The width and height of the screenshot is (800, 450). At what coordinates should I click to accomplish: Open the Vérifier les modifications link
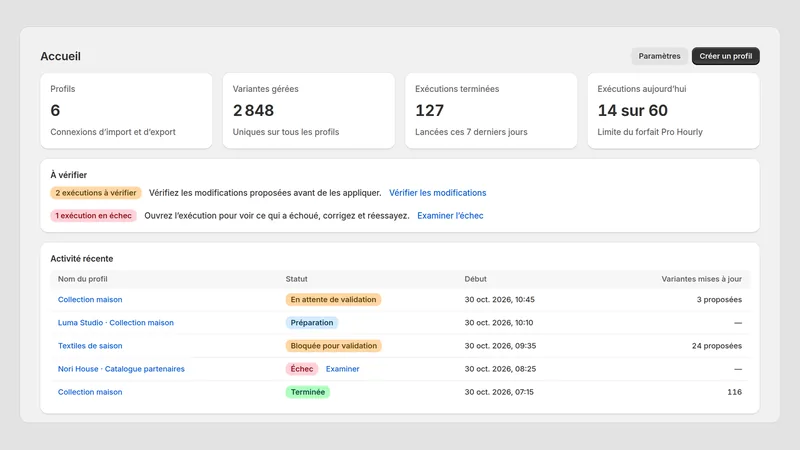click(x=437, y=193)
